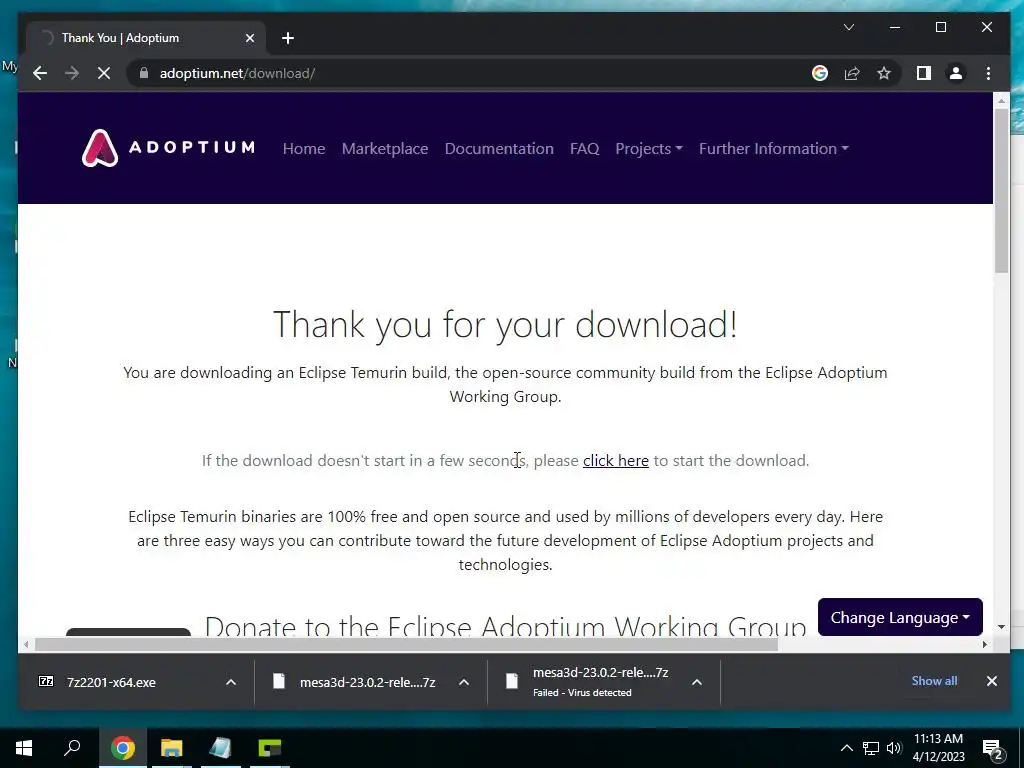Screen dimensions: 1024x768
Task: Click the Google icon in the address bar
Action: (x=820, y=73)
